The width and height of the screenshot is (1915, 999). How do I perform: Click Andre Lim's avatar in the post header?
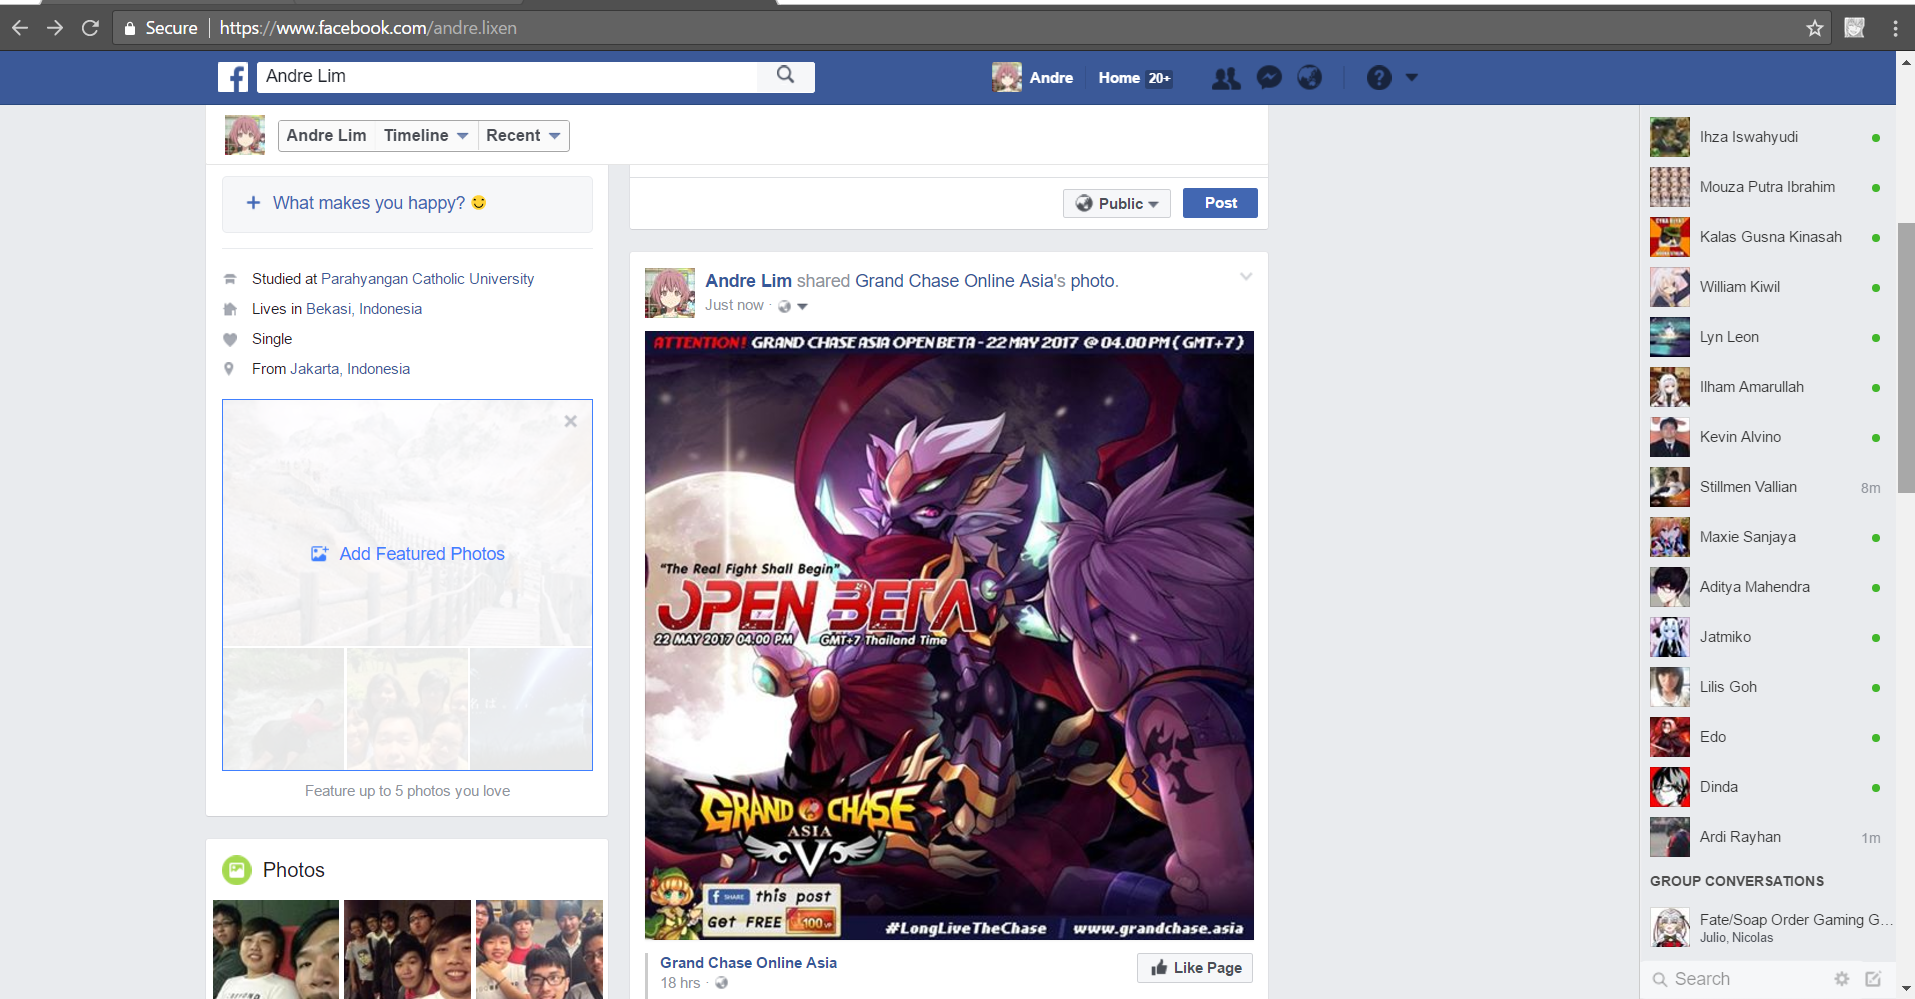670,292
